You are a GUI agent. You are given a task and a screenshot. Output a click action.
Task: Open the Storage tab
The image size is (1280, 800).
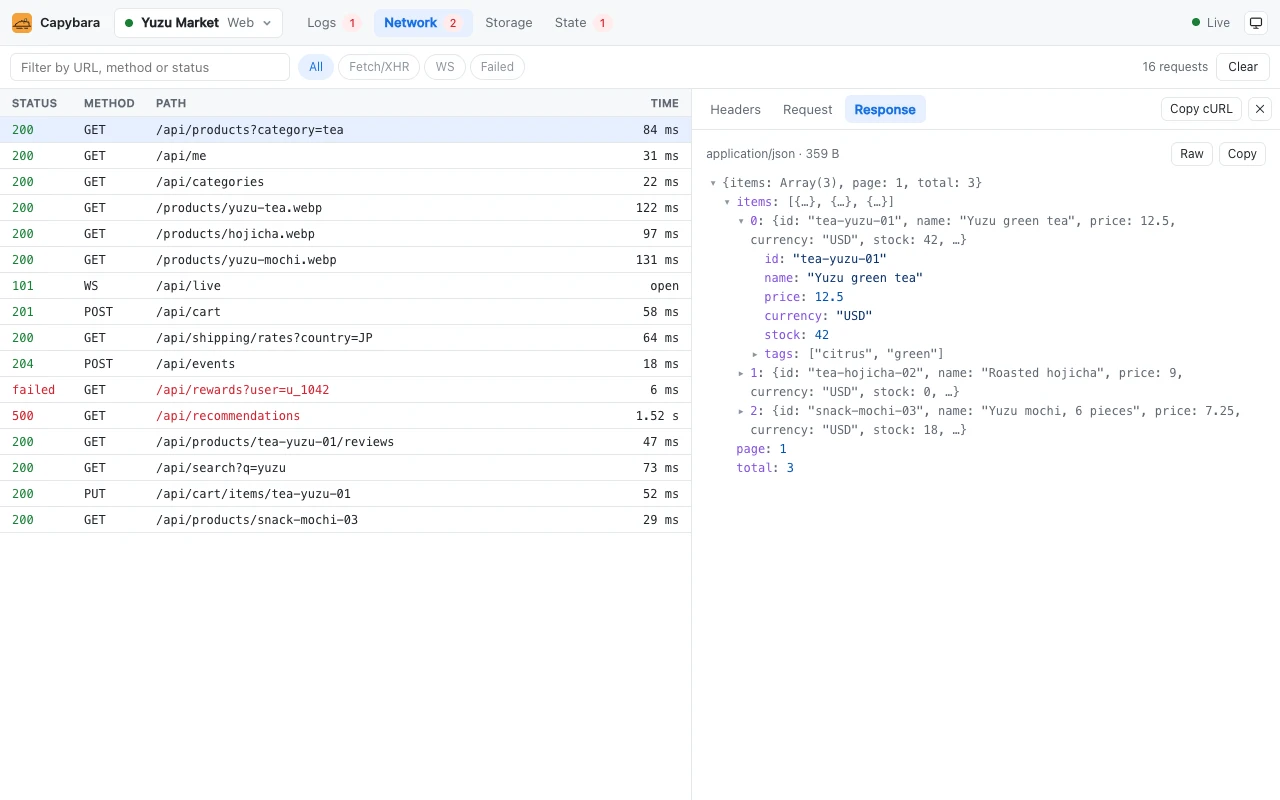(509, 23)
